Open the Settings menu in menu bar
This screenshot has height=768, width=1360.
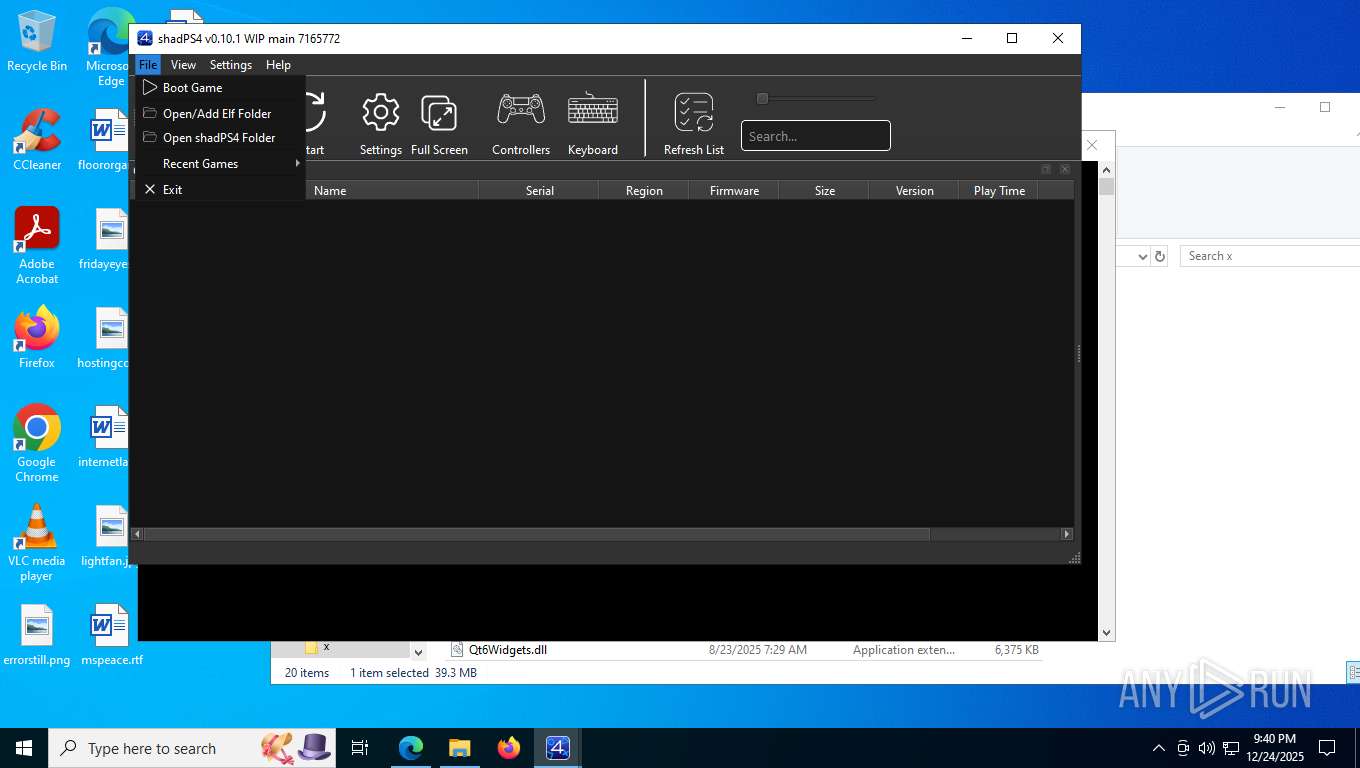(231, 65)
